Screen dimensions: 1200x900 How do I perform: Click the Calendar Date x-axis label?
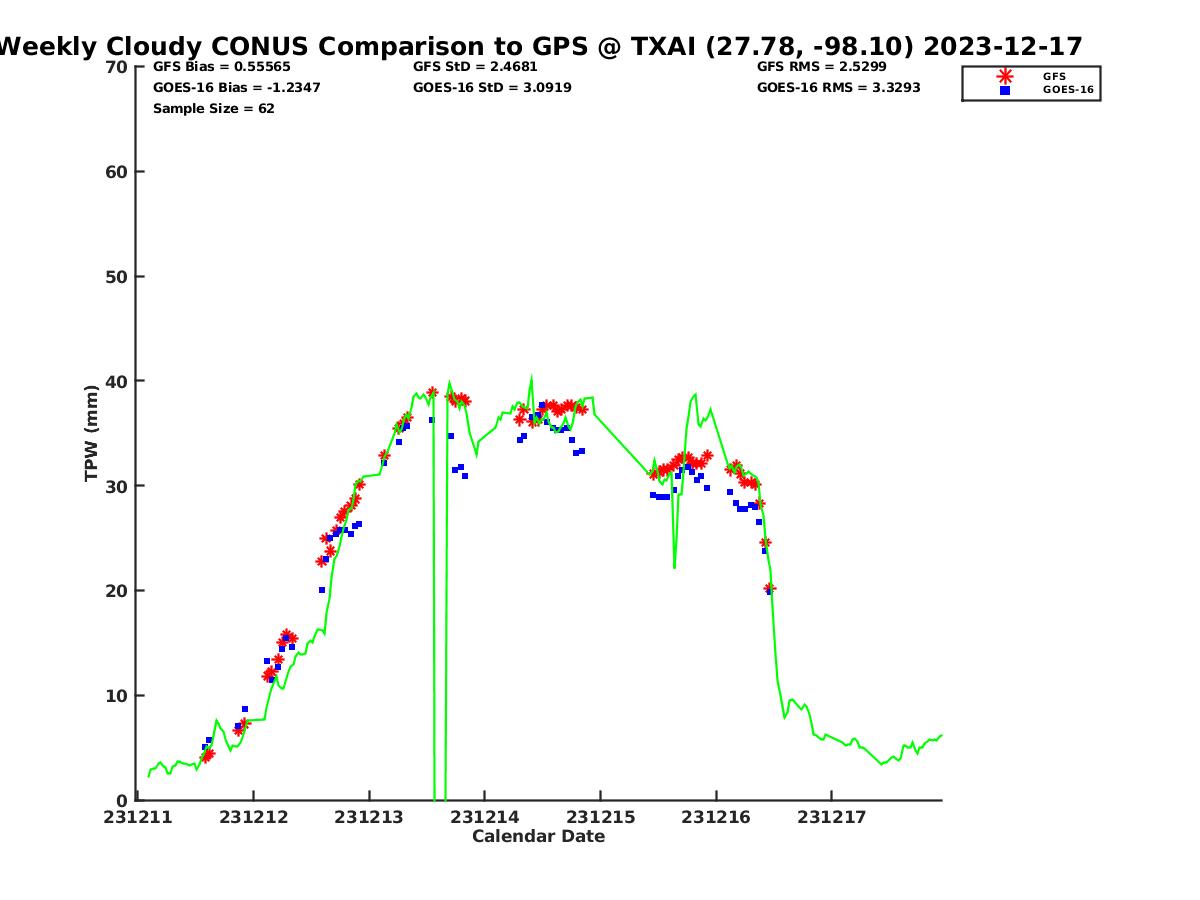(538, 836)
